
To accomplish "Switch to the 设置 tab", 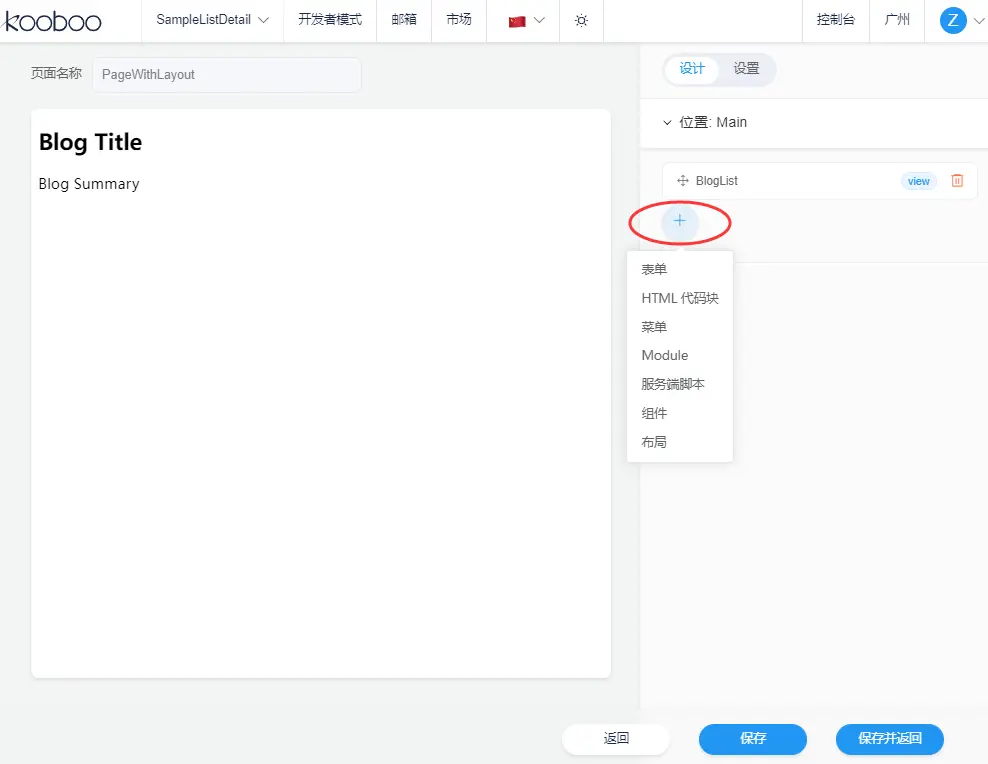I will [746, 69].
